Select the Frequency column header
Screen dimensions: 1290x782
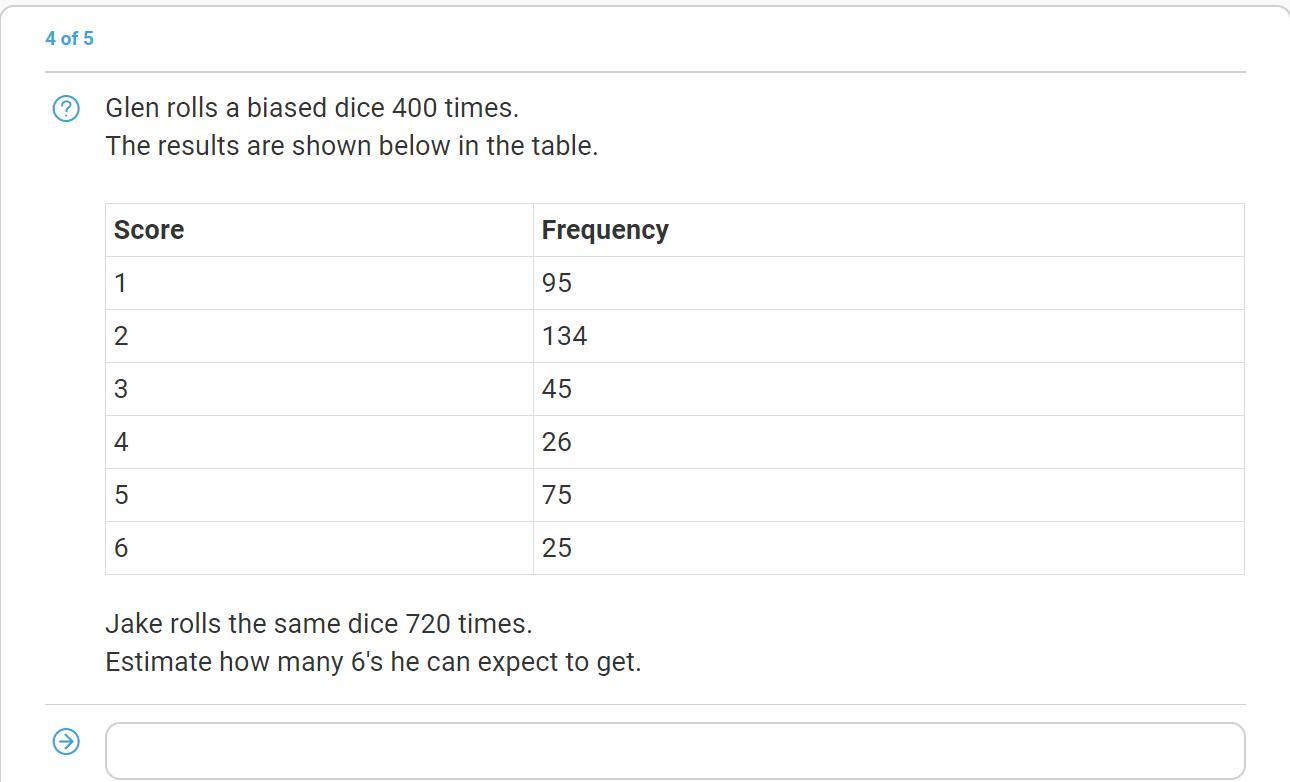coord(888,230)
